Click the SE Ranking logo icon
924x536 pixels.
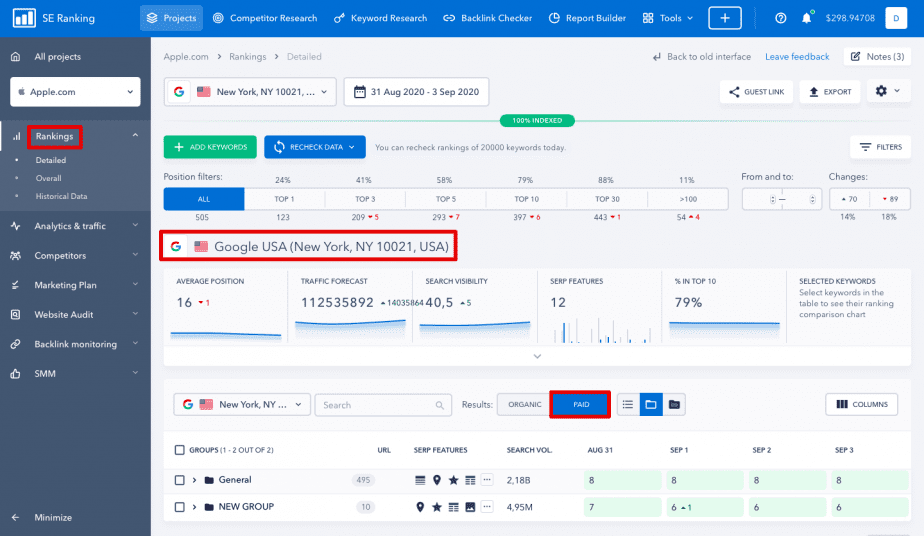[x=24, y=18]
